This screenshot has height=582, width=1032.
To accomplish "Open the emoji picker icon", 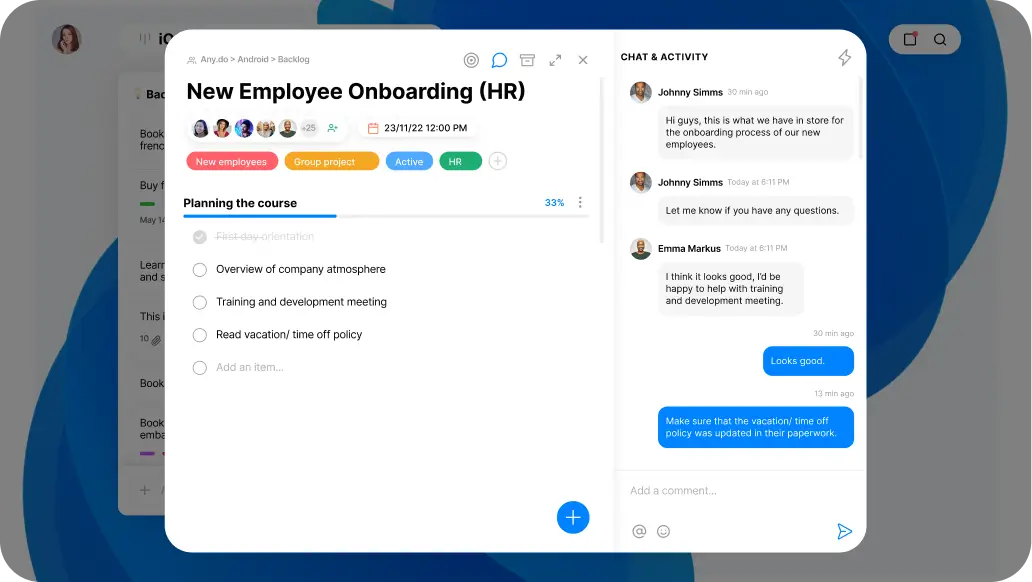I will tap(663, 531).
